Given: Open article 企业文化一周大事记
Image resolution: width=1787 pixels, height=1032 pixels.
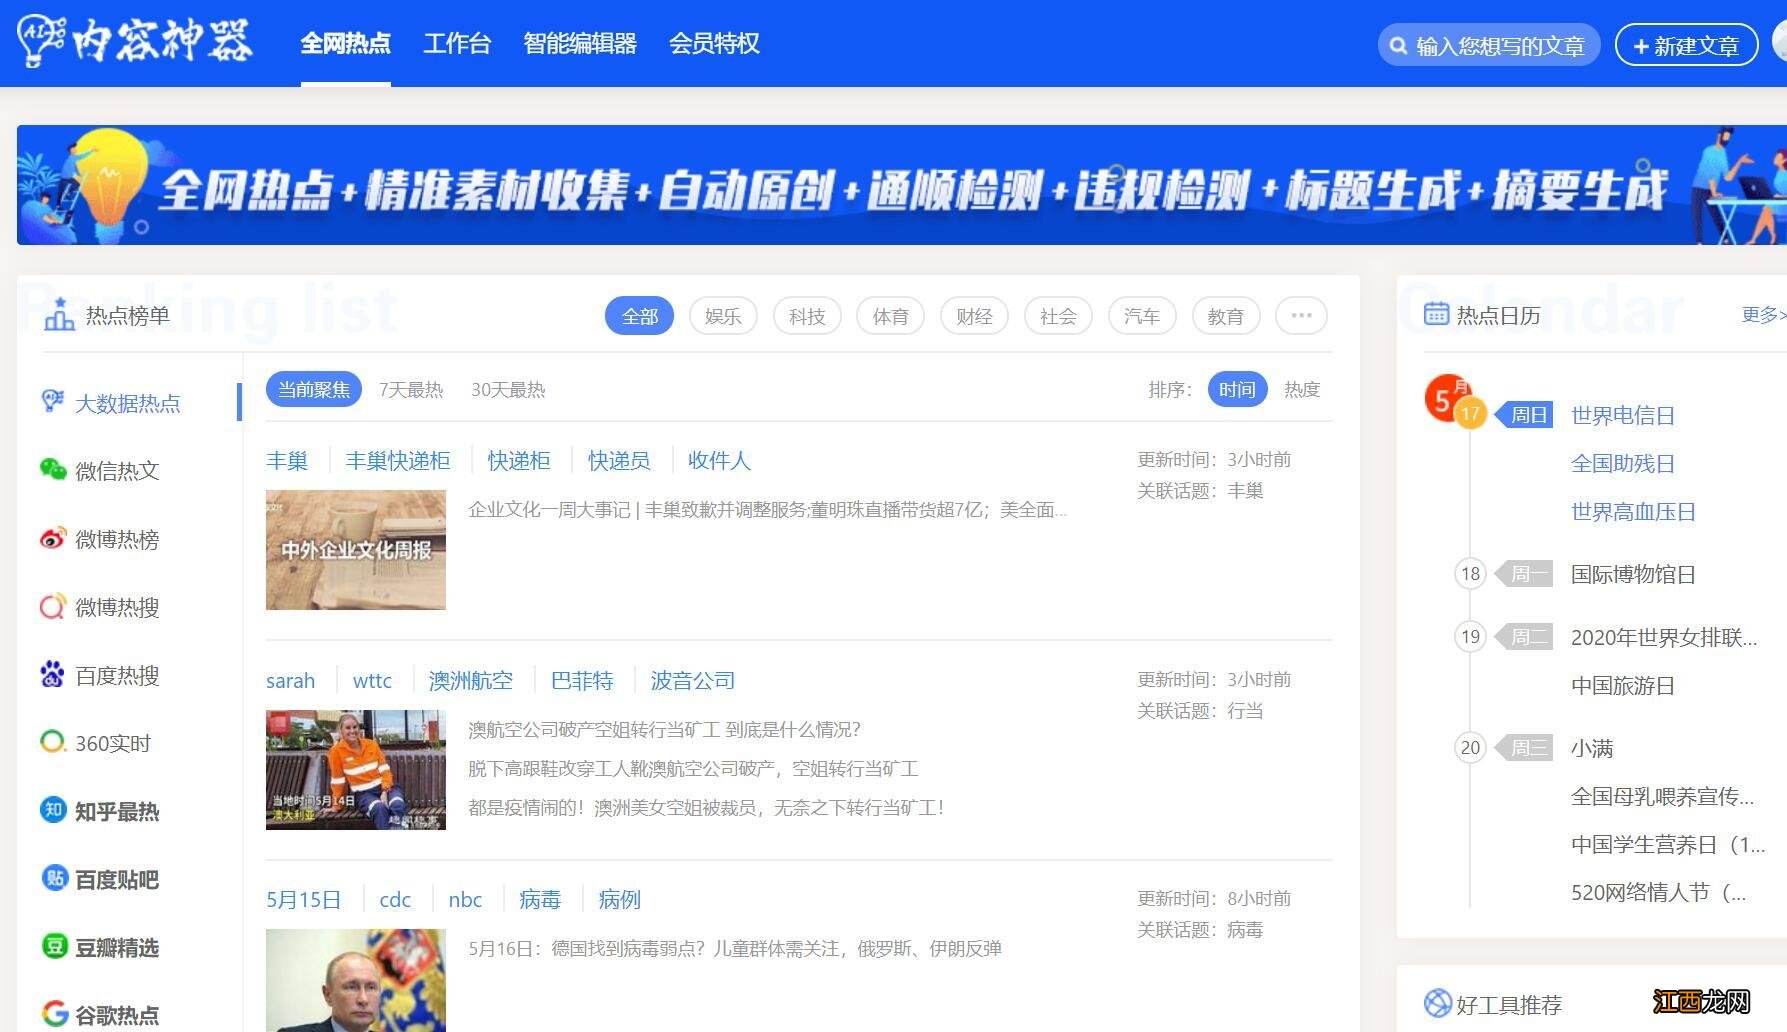Looking at the screenshot, I should click(x=767, y=509).
